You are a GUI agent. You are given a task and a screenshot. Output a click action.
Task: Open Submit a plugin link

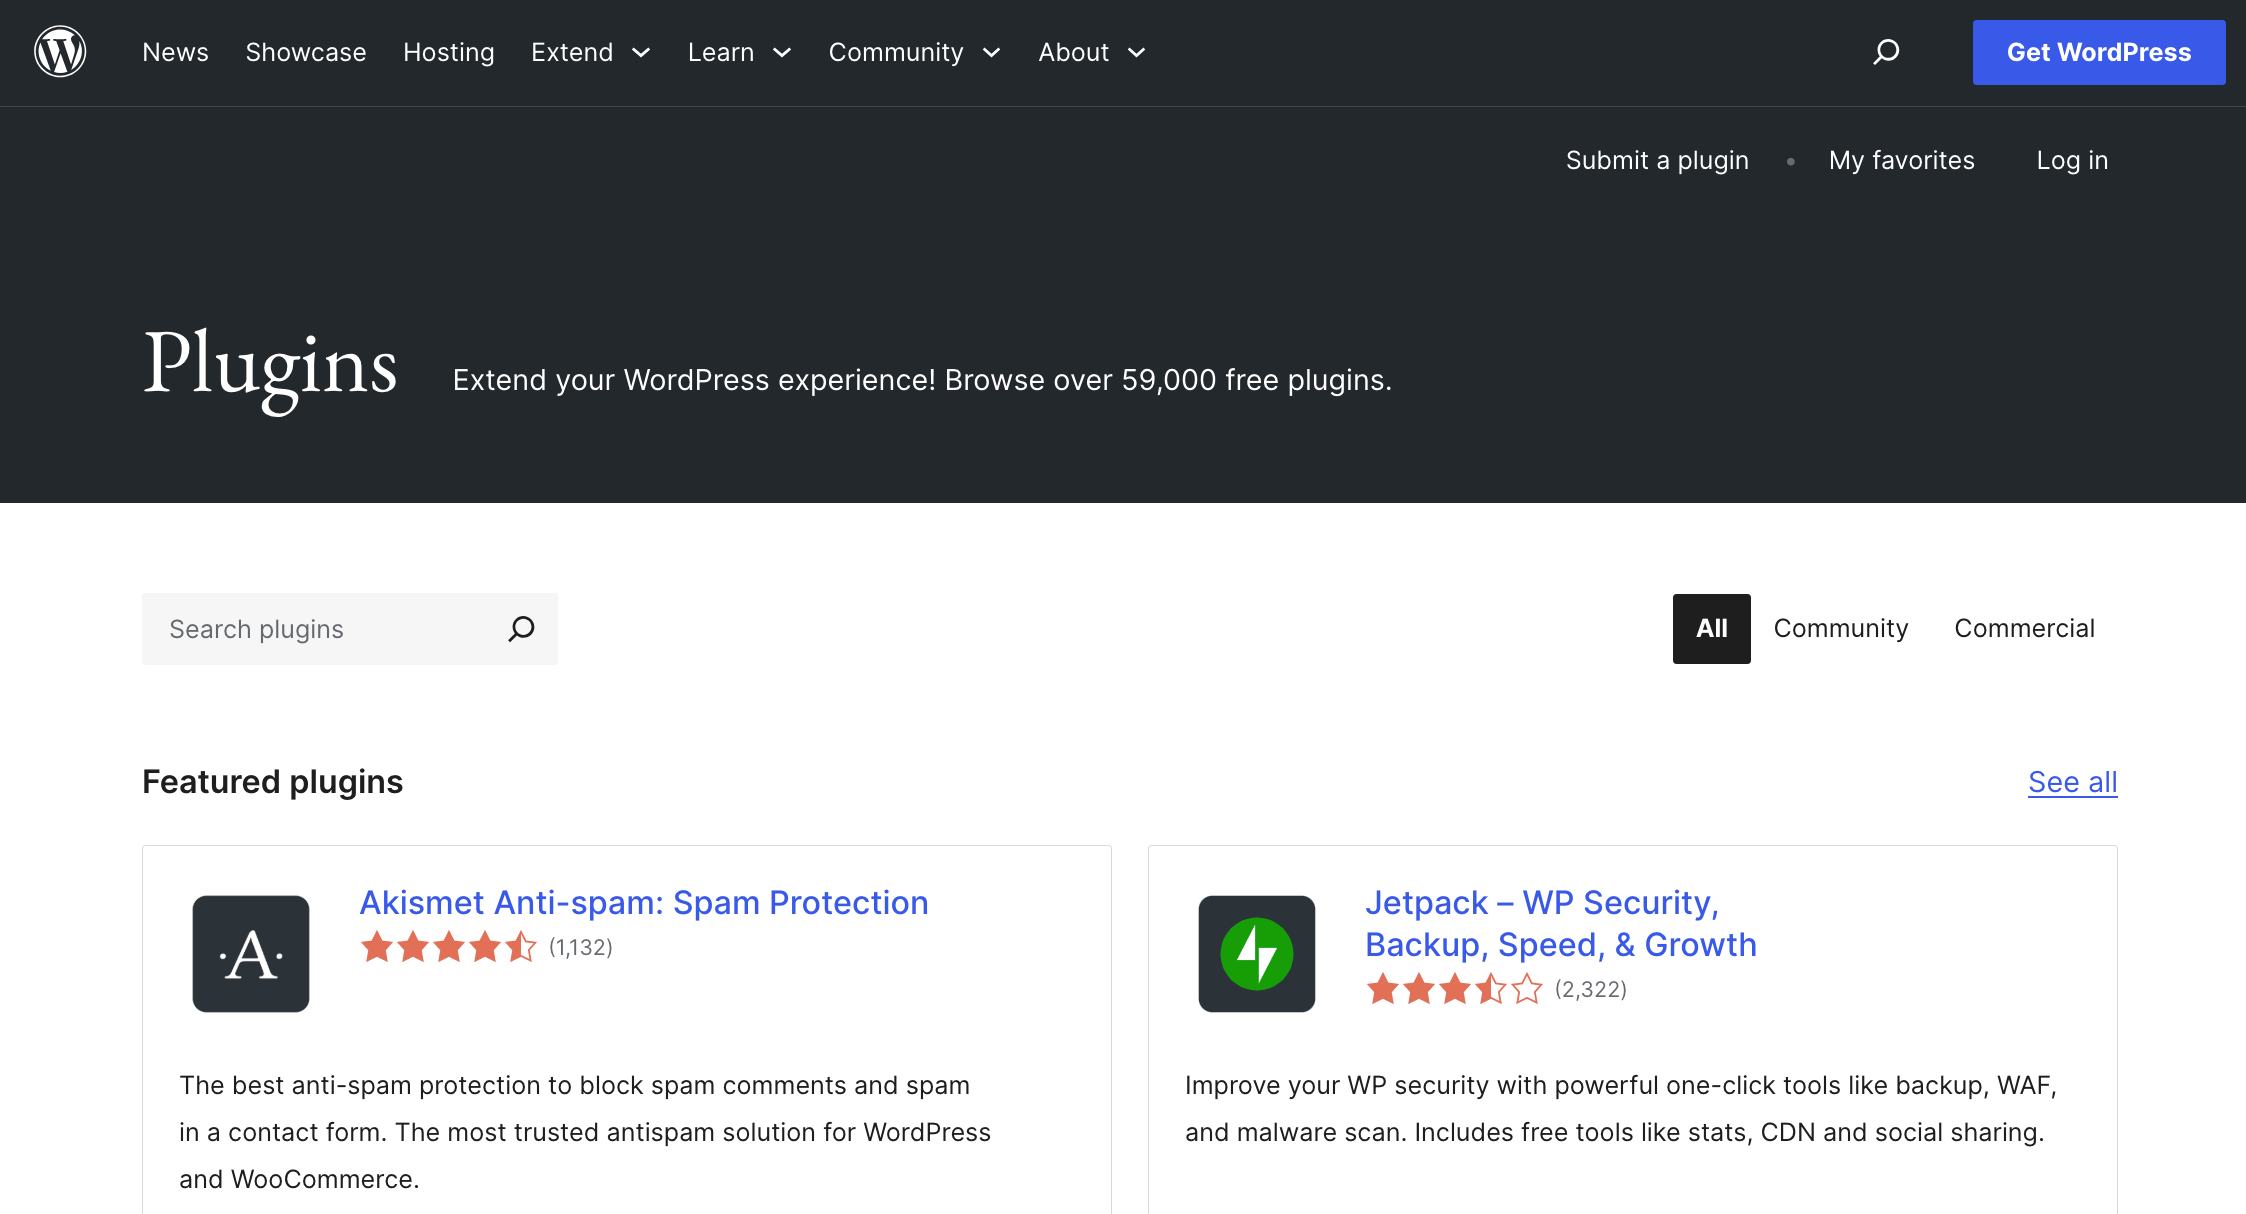(1657, 161)
